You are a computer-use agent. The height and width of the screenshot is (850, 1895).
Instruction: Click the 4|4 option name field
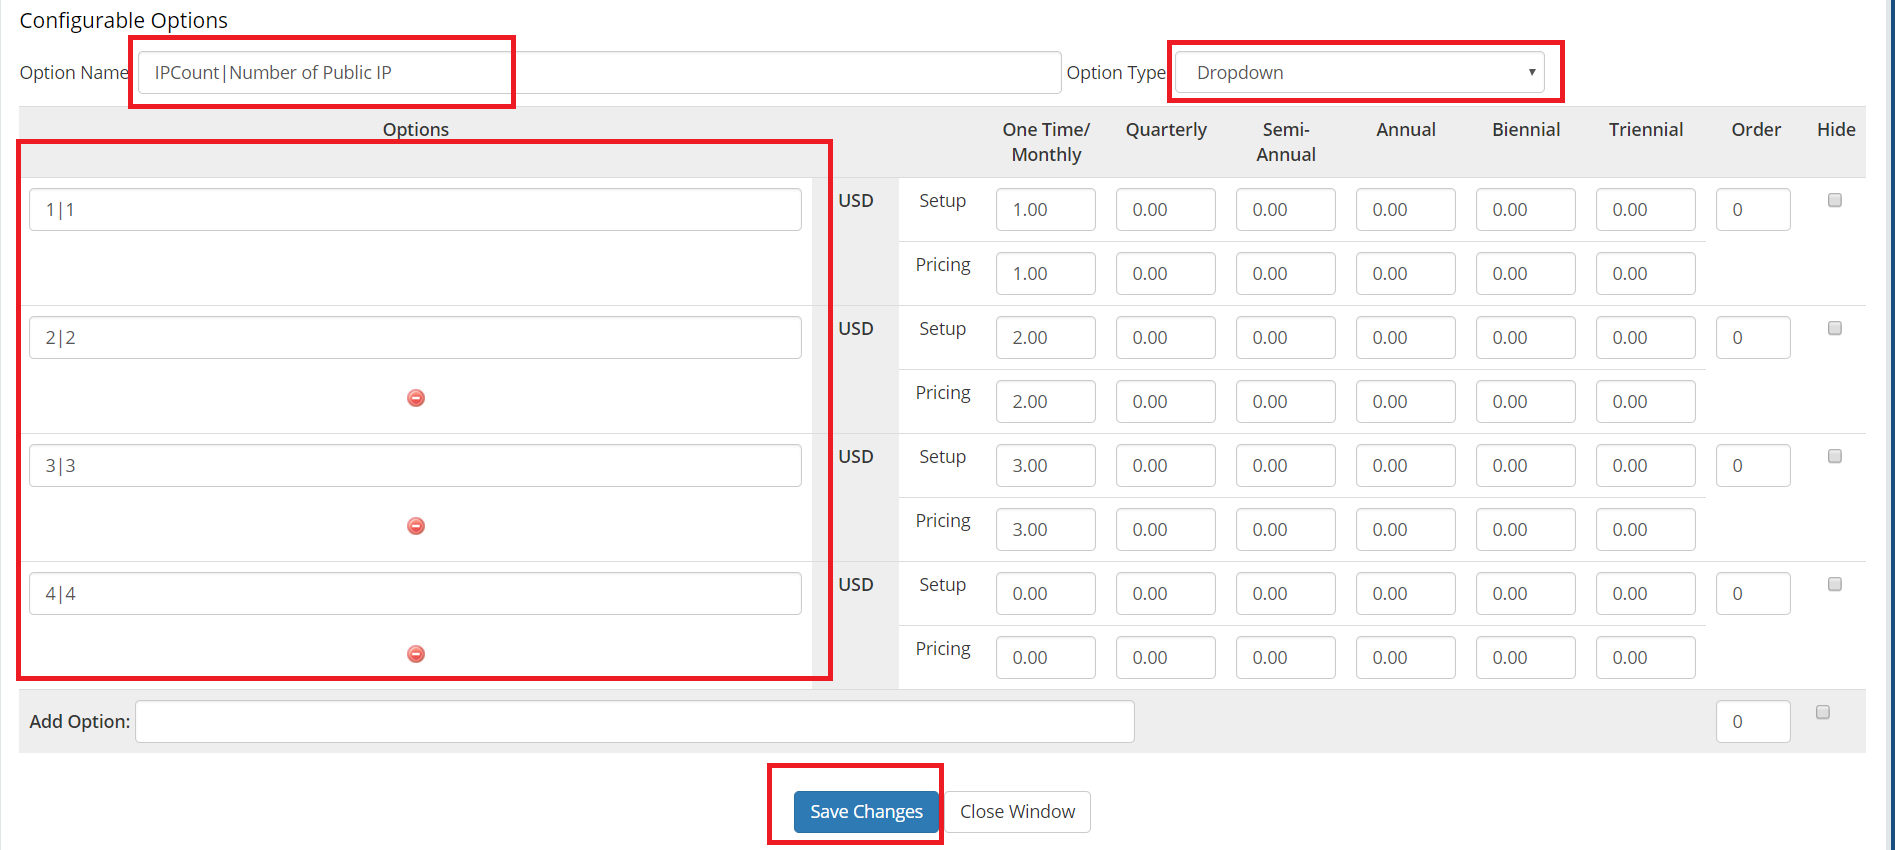point(415,594)
